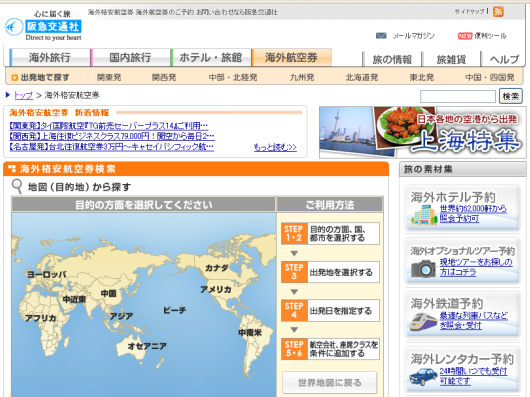Open the サイトマップ link

(x=469, y=11)
